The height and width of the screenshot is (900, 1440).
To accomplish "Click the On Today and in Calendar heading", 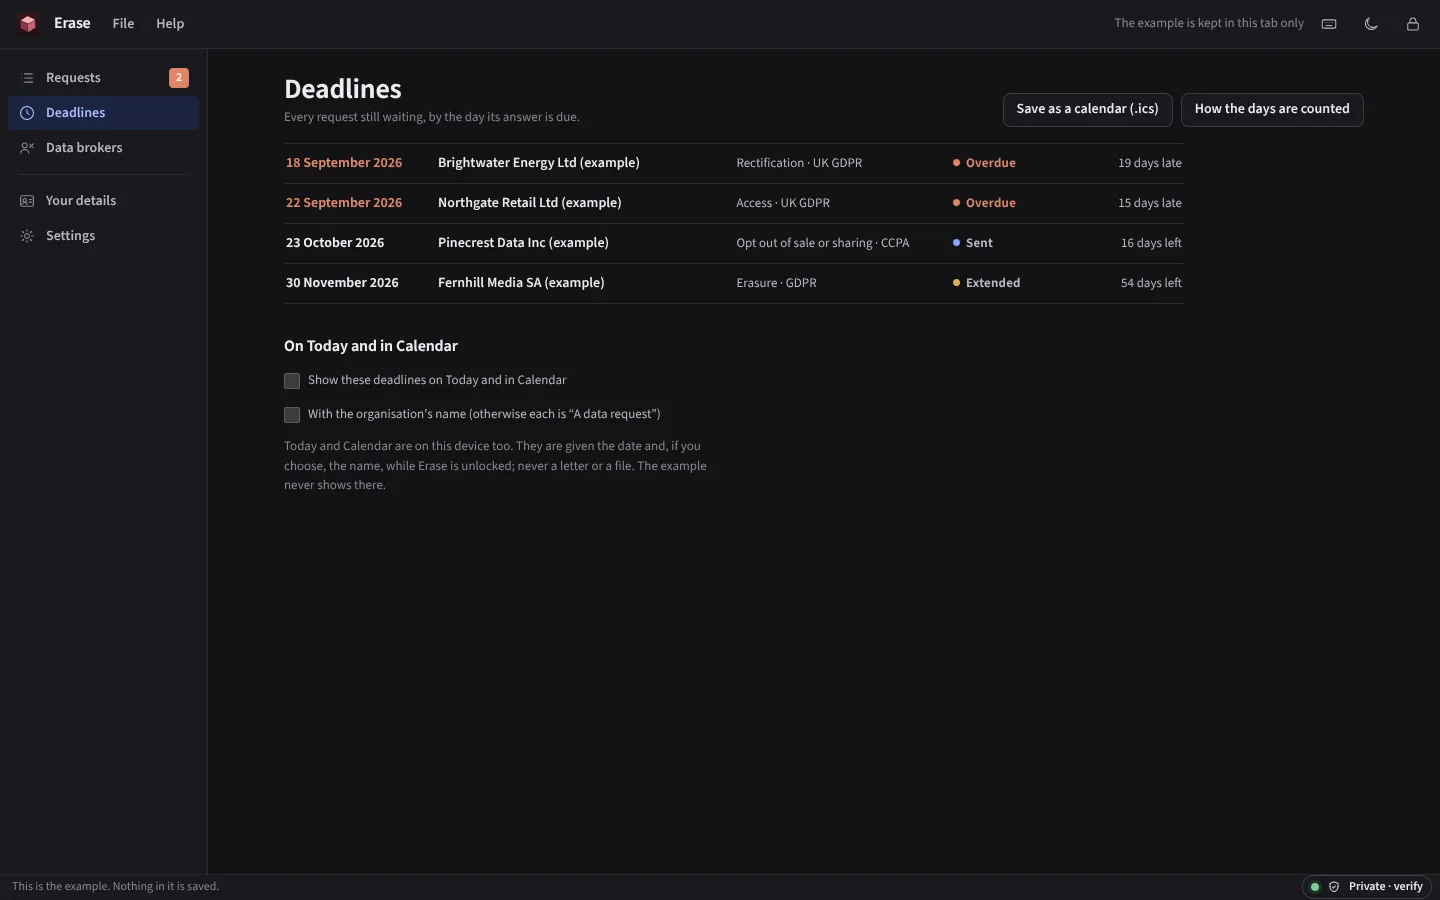I will 371,346.
